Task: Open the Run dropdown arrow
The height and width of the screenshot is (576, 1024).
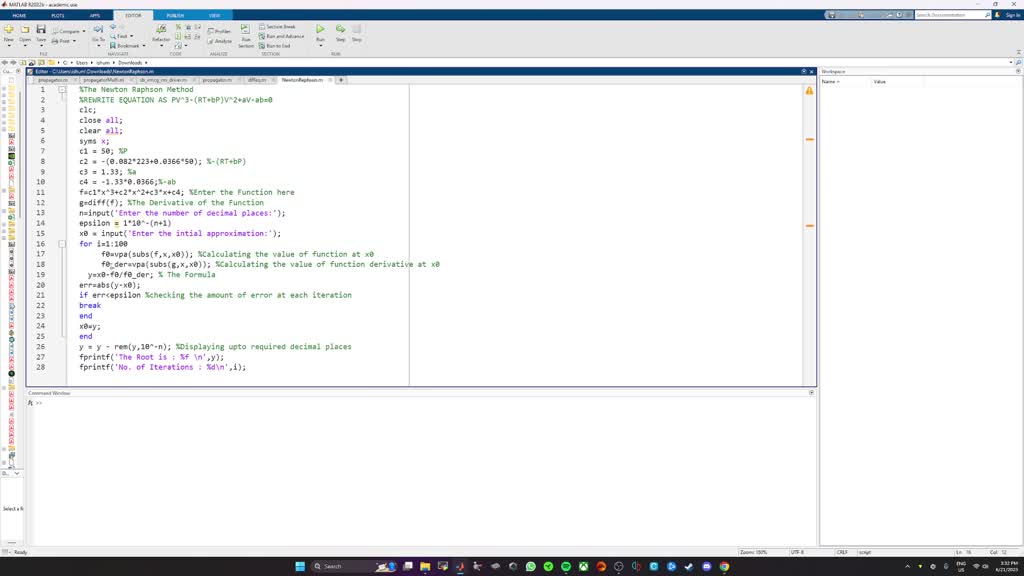Action: [x=320, y=46]
